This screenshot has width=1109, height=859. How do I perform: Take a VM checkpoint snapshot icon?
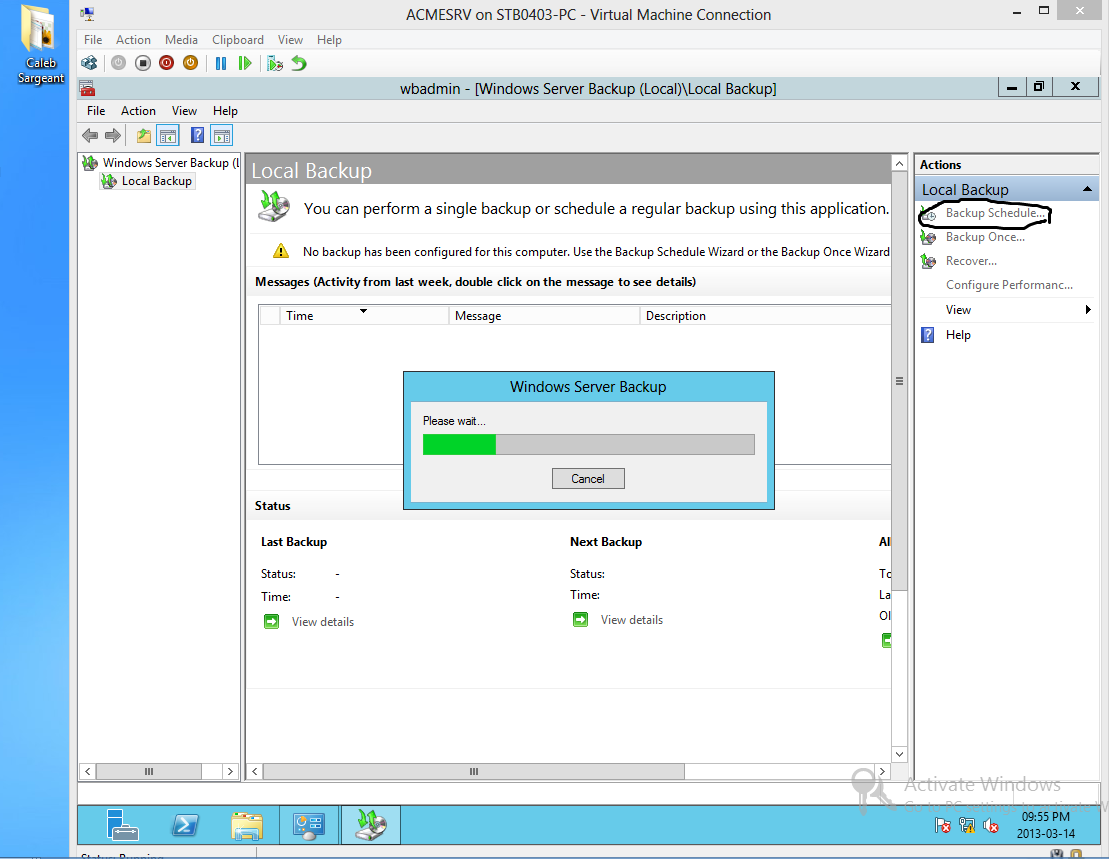[275, 64]
